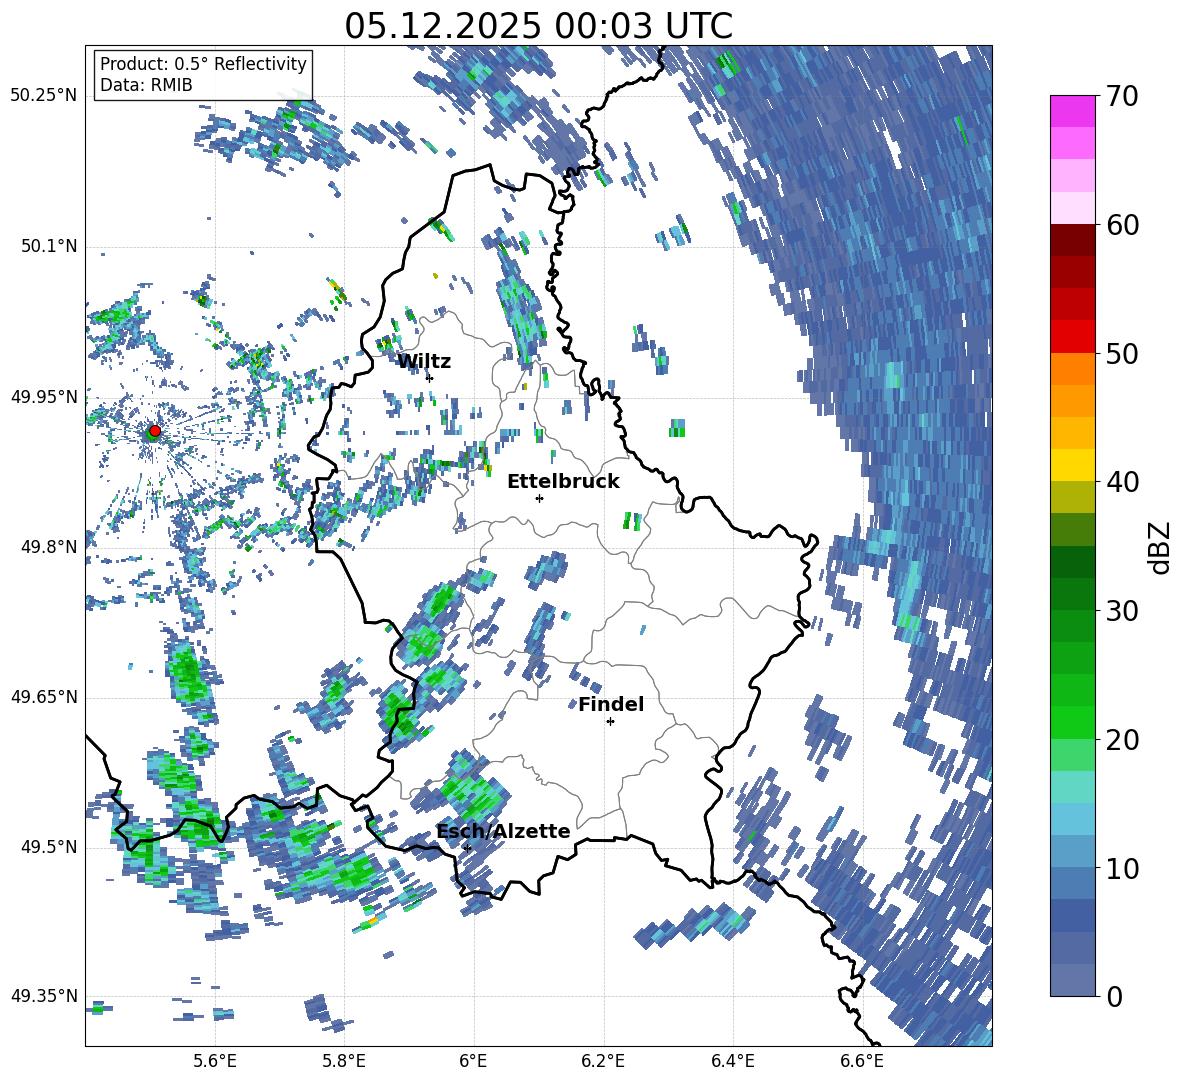The image size is (1184, 1081).
Task: Click the 40 tick label on colorbar
Action: (x=1122, y=482)
